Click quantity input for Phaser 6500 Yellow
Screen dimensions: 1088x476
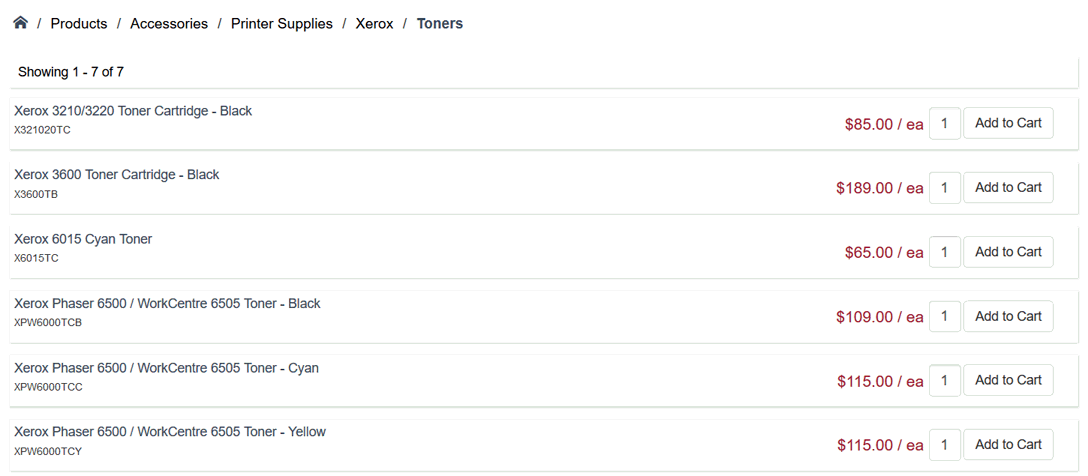point(945,445)
